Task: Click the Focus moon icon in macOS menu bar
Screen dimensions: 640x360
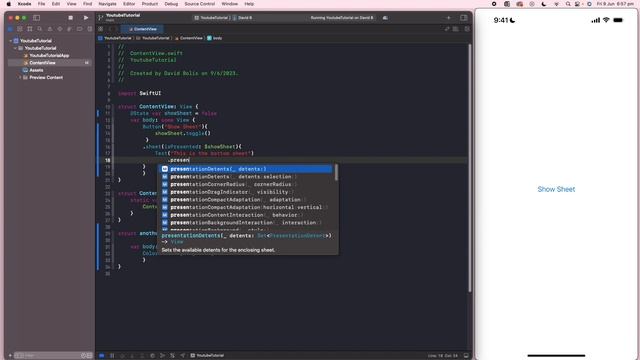Action: pyautogui.click(x=544, y=4)
